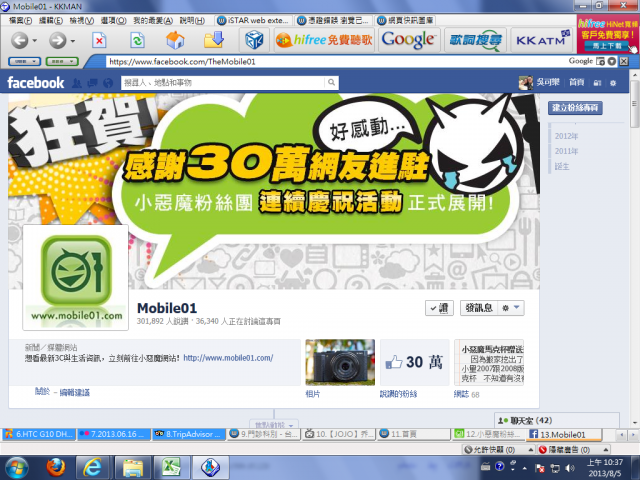Open Facebook messages icon
640x480 pixels.
click(x=93, y=83)
